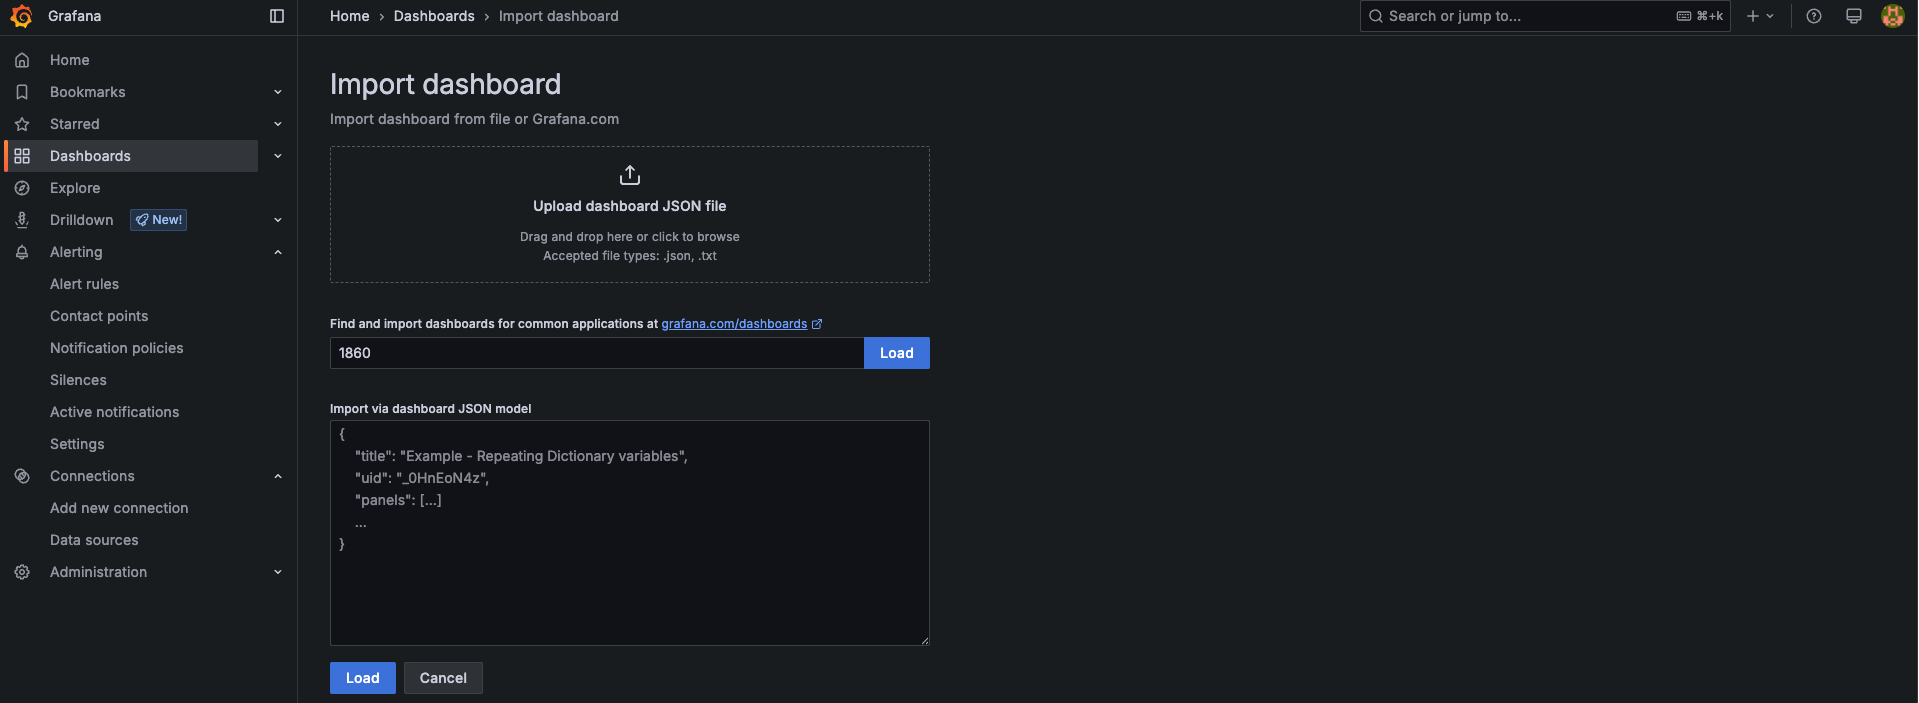Click the Search or jump to field
This screenshot has width=1919, height=703.
click(x=1545, y=16)
